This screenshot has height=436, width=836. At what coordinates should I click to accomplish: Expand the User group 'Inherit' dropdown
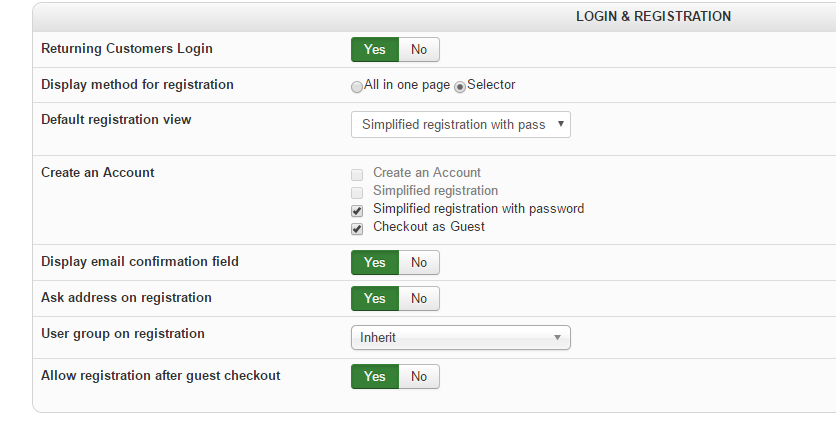(x=460, y=338)
